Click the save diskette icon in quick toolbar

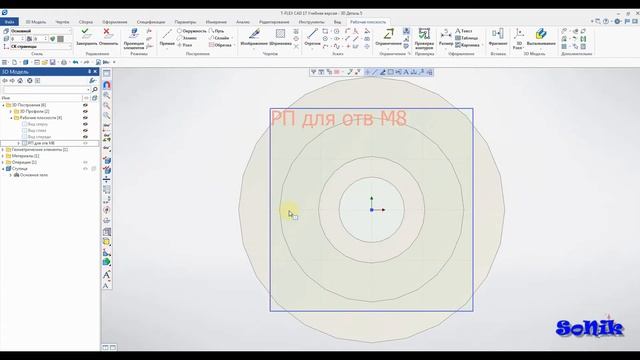click(53, 62)
